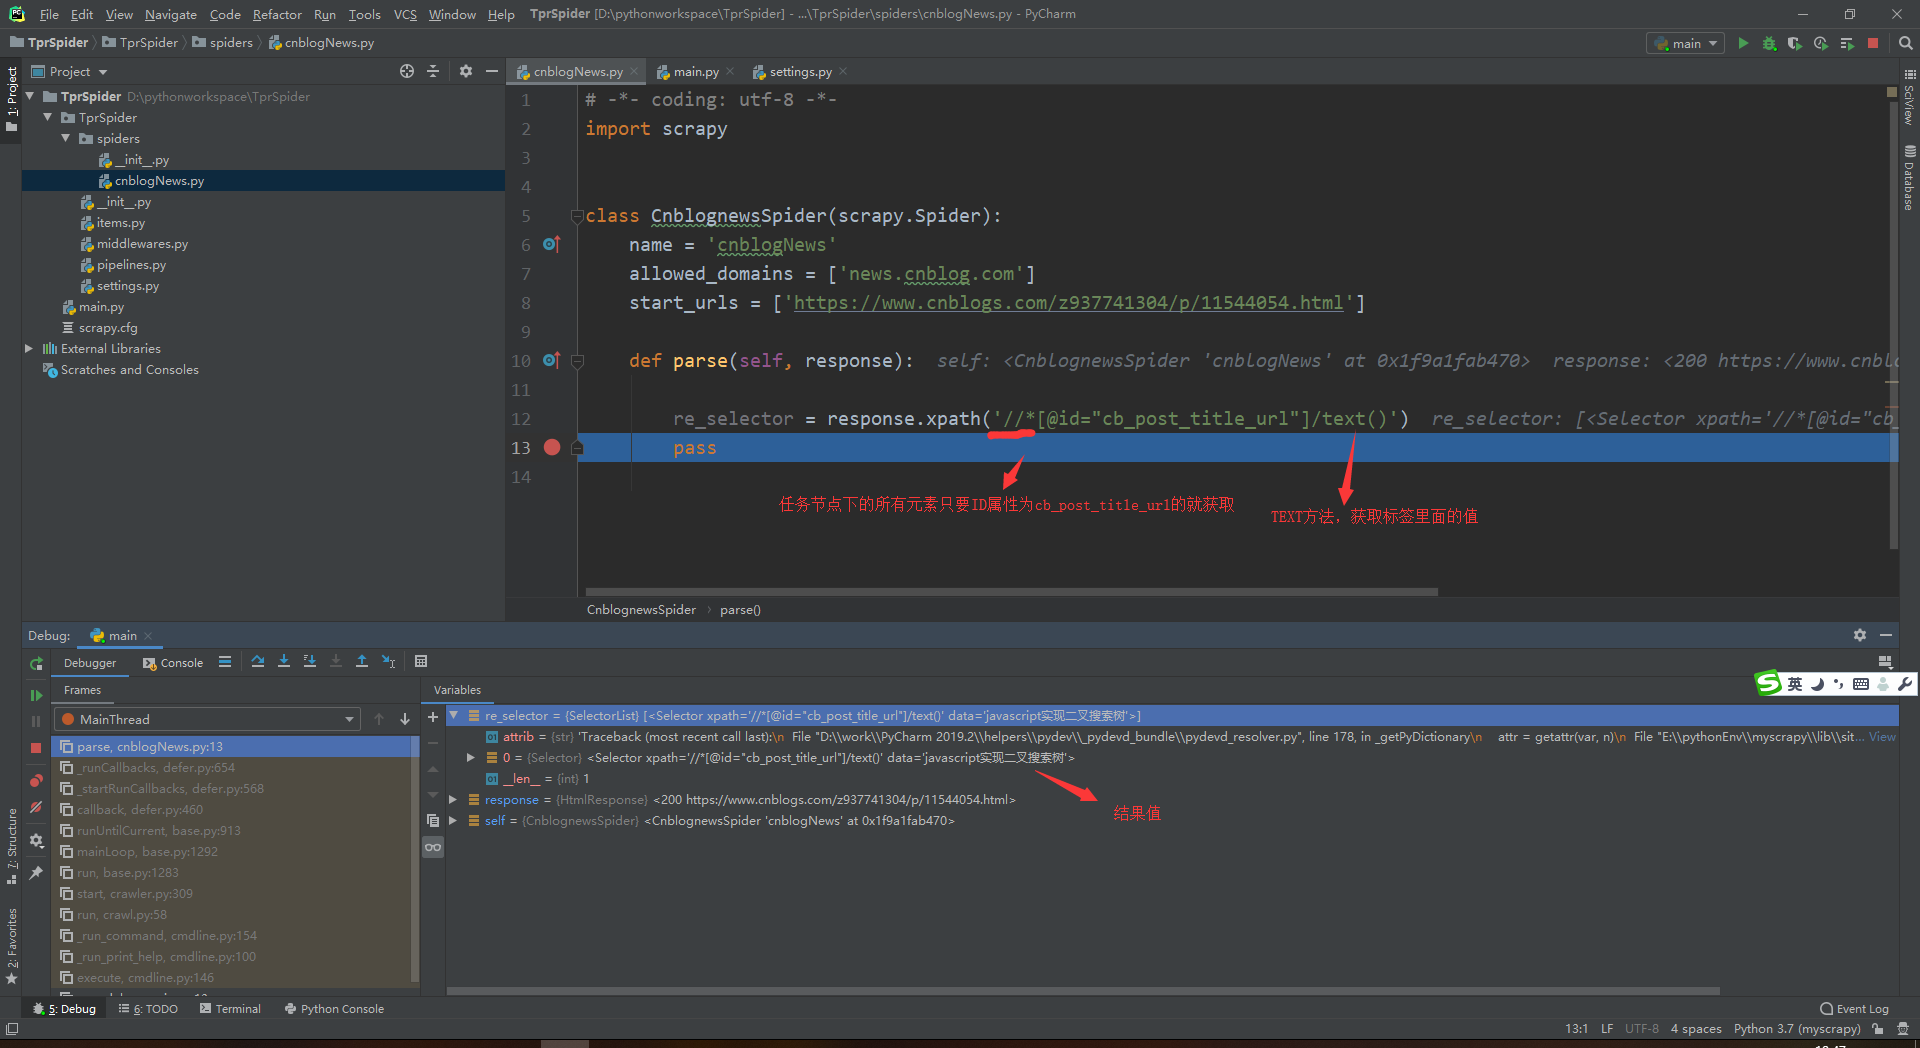The width and height of the screenshot is (1920, 1048).
Task: Open Debug panel settings gear at right
Action: pyautogui.click(x=1860, y=635)
